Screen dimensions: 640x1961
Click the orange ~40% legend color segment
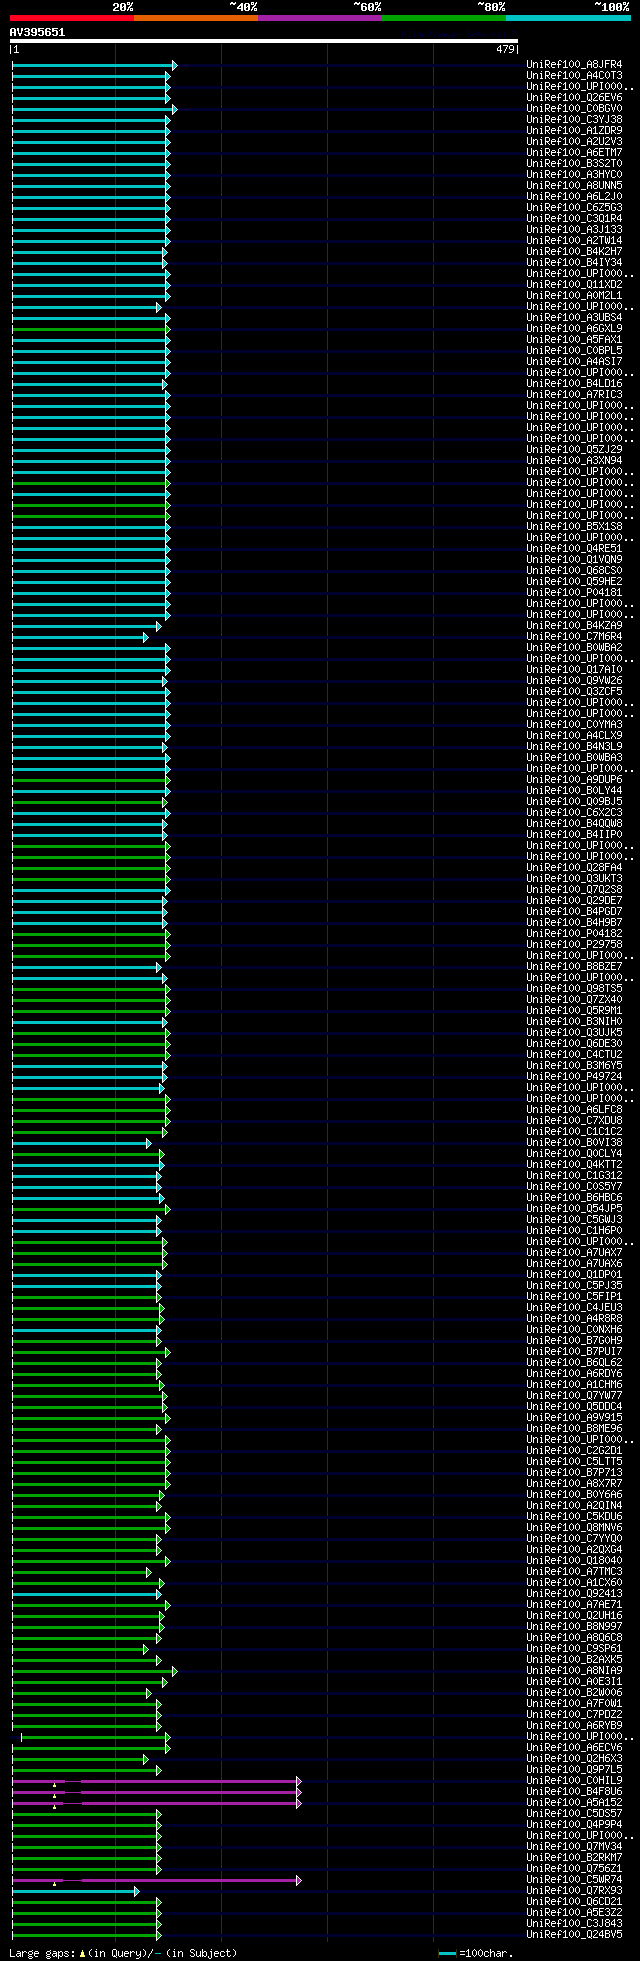pyautogui.click(x=195, y=18)
